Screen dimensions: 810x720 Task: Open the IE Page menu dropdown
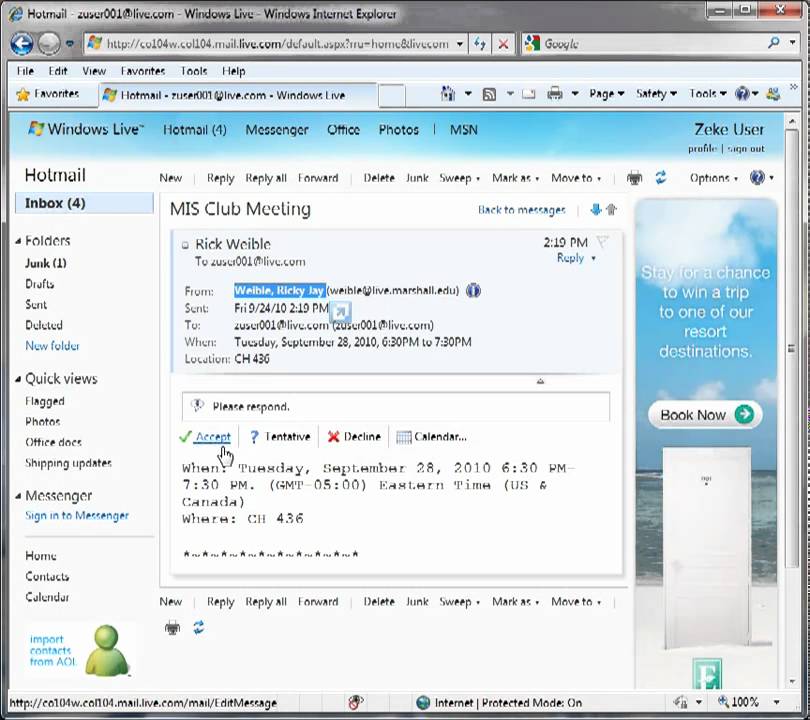[x=606, y=94]
